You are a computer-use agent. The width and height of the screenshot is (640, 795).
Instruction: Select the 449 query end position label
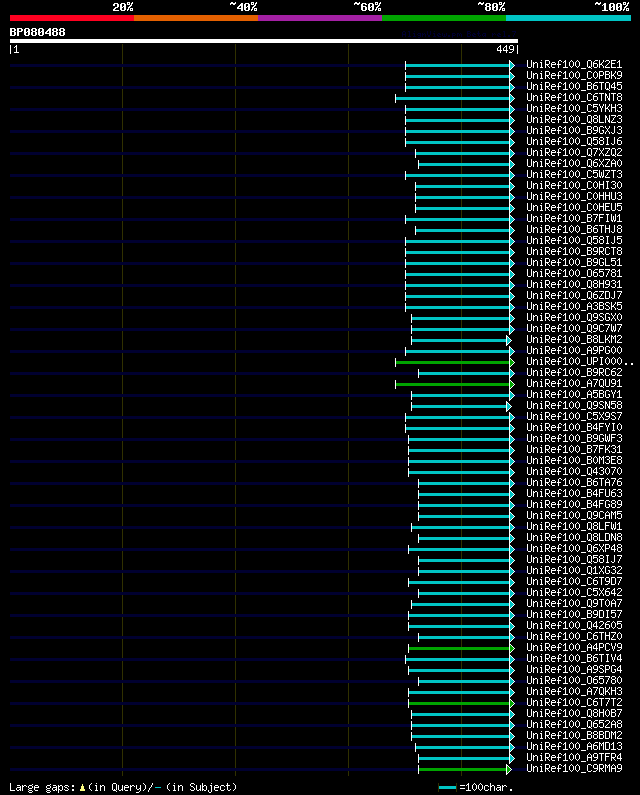(x=505, y=49)
